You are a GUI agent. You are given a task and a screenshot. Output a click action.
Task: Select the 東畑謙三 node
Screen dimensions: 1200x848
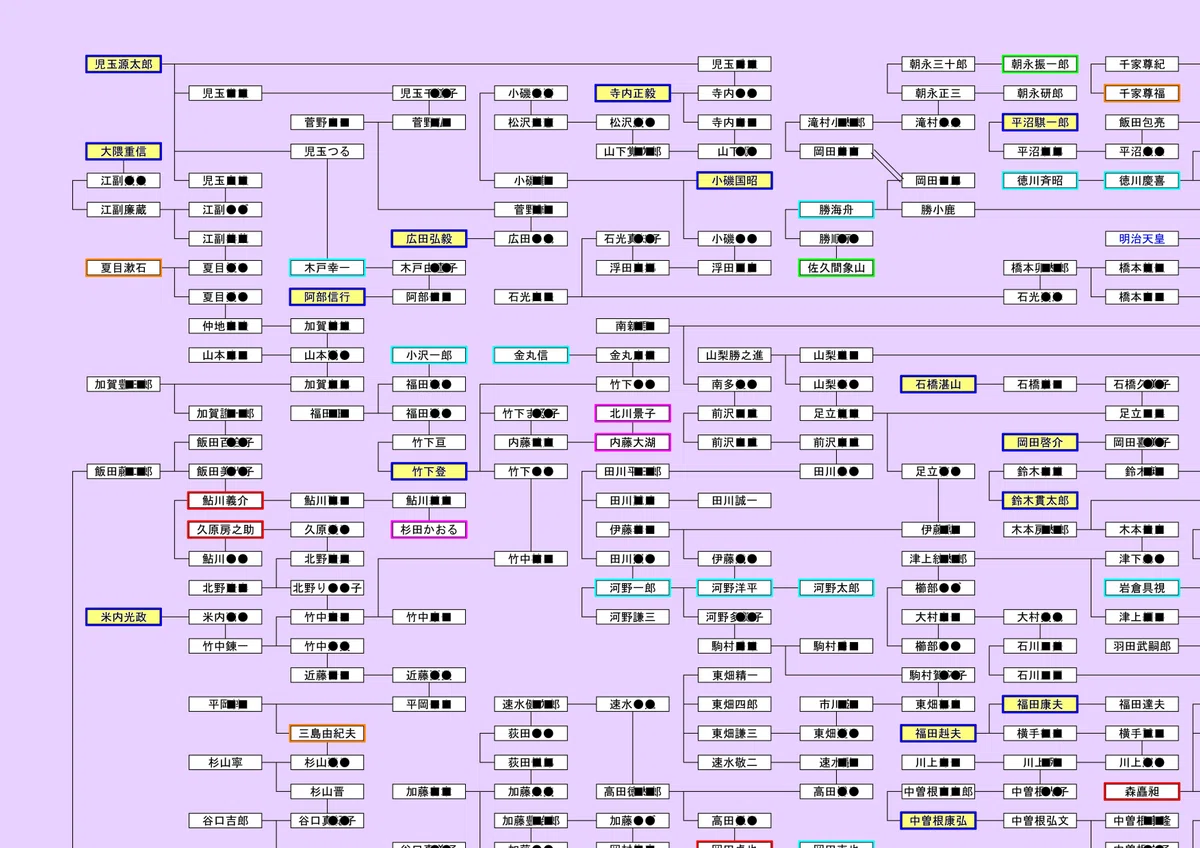(735, 733)
